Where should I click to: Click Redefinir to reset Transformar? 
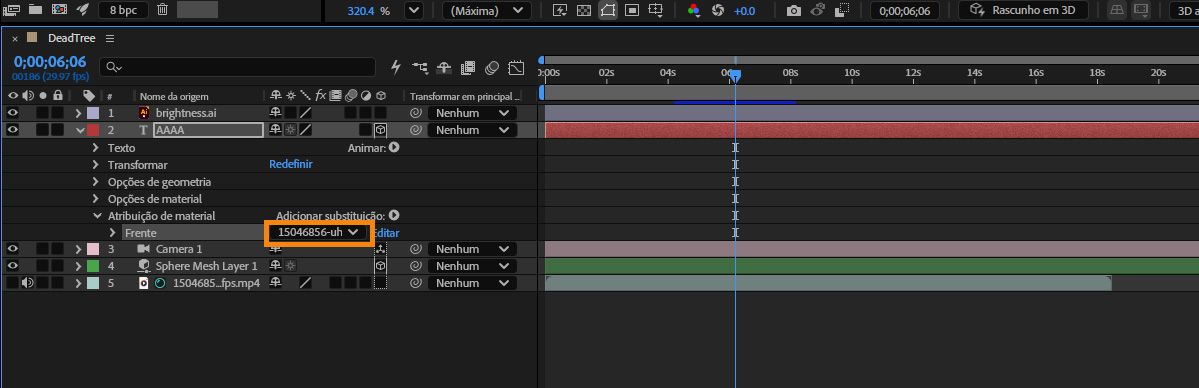click(291, 165)
